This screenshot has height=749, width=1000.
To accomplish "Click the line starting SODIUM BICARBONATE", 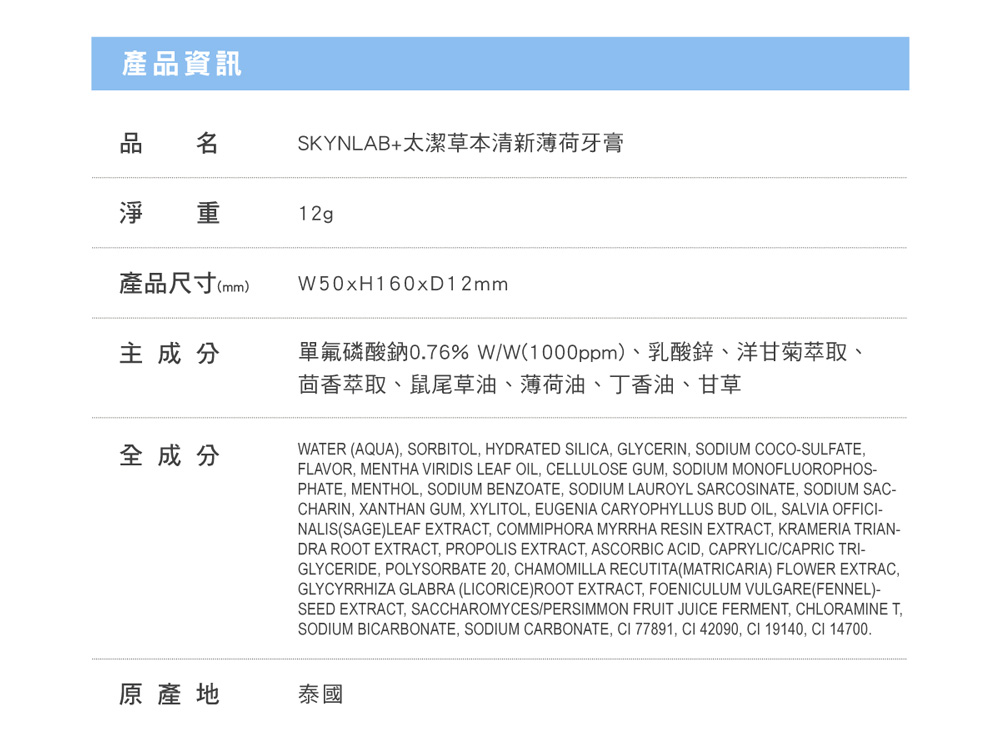I will click(x=584, y=629).
